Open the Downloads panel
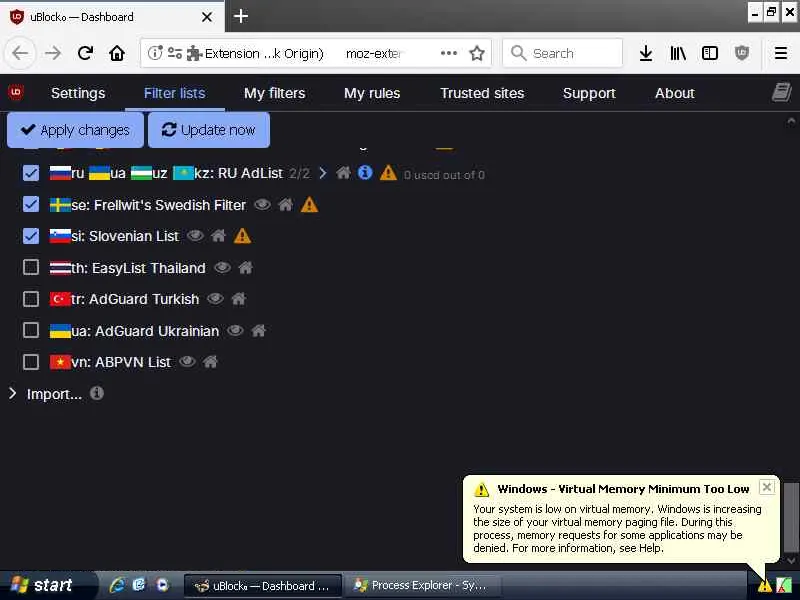 [645, 53]
